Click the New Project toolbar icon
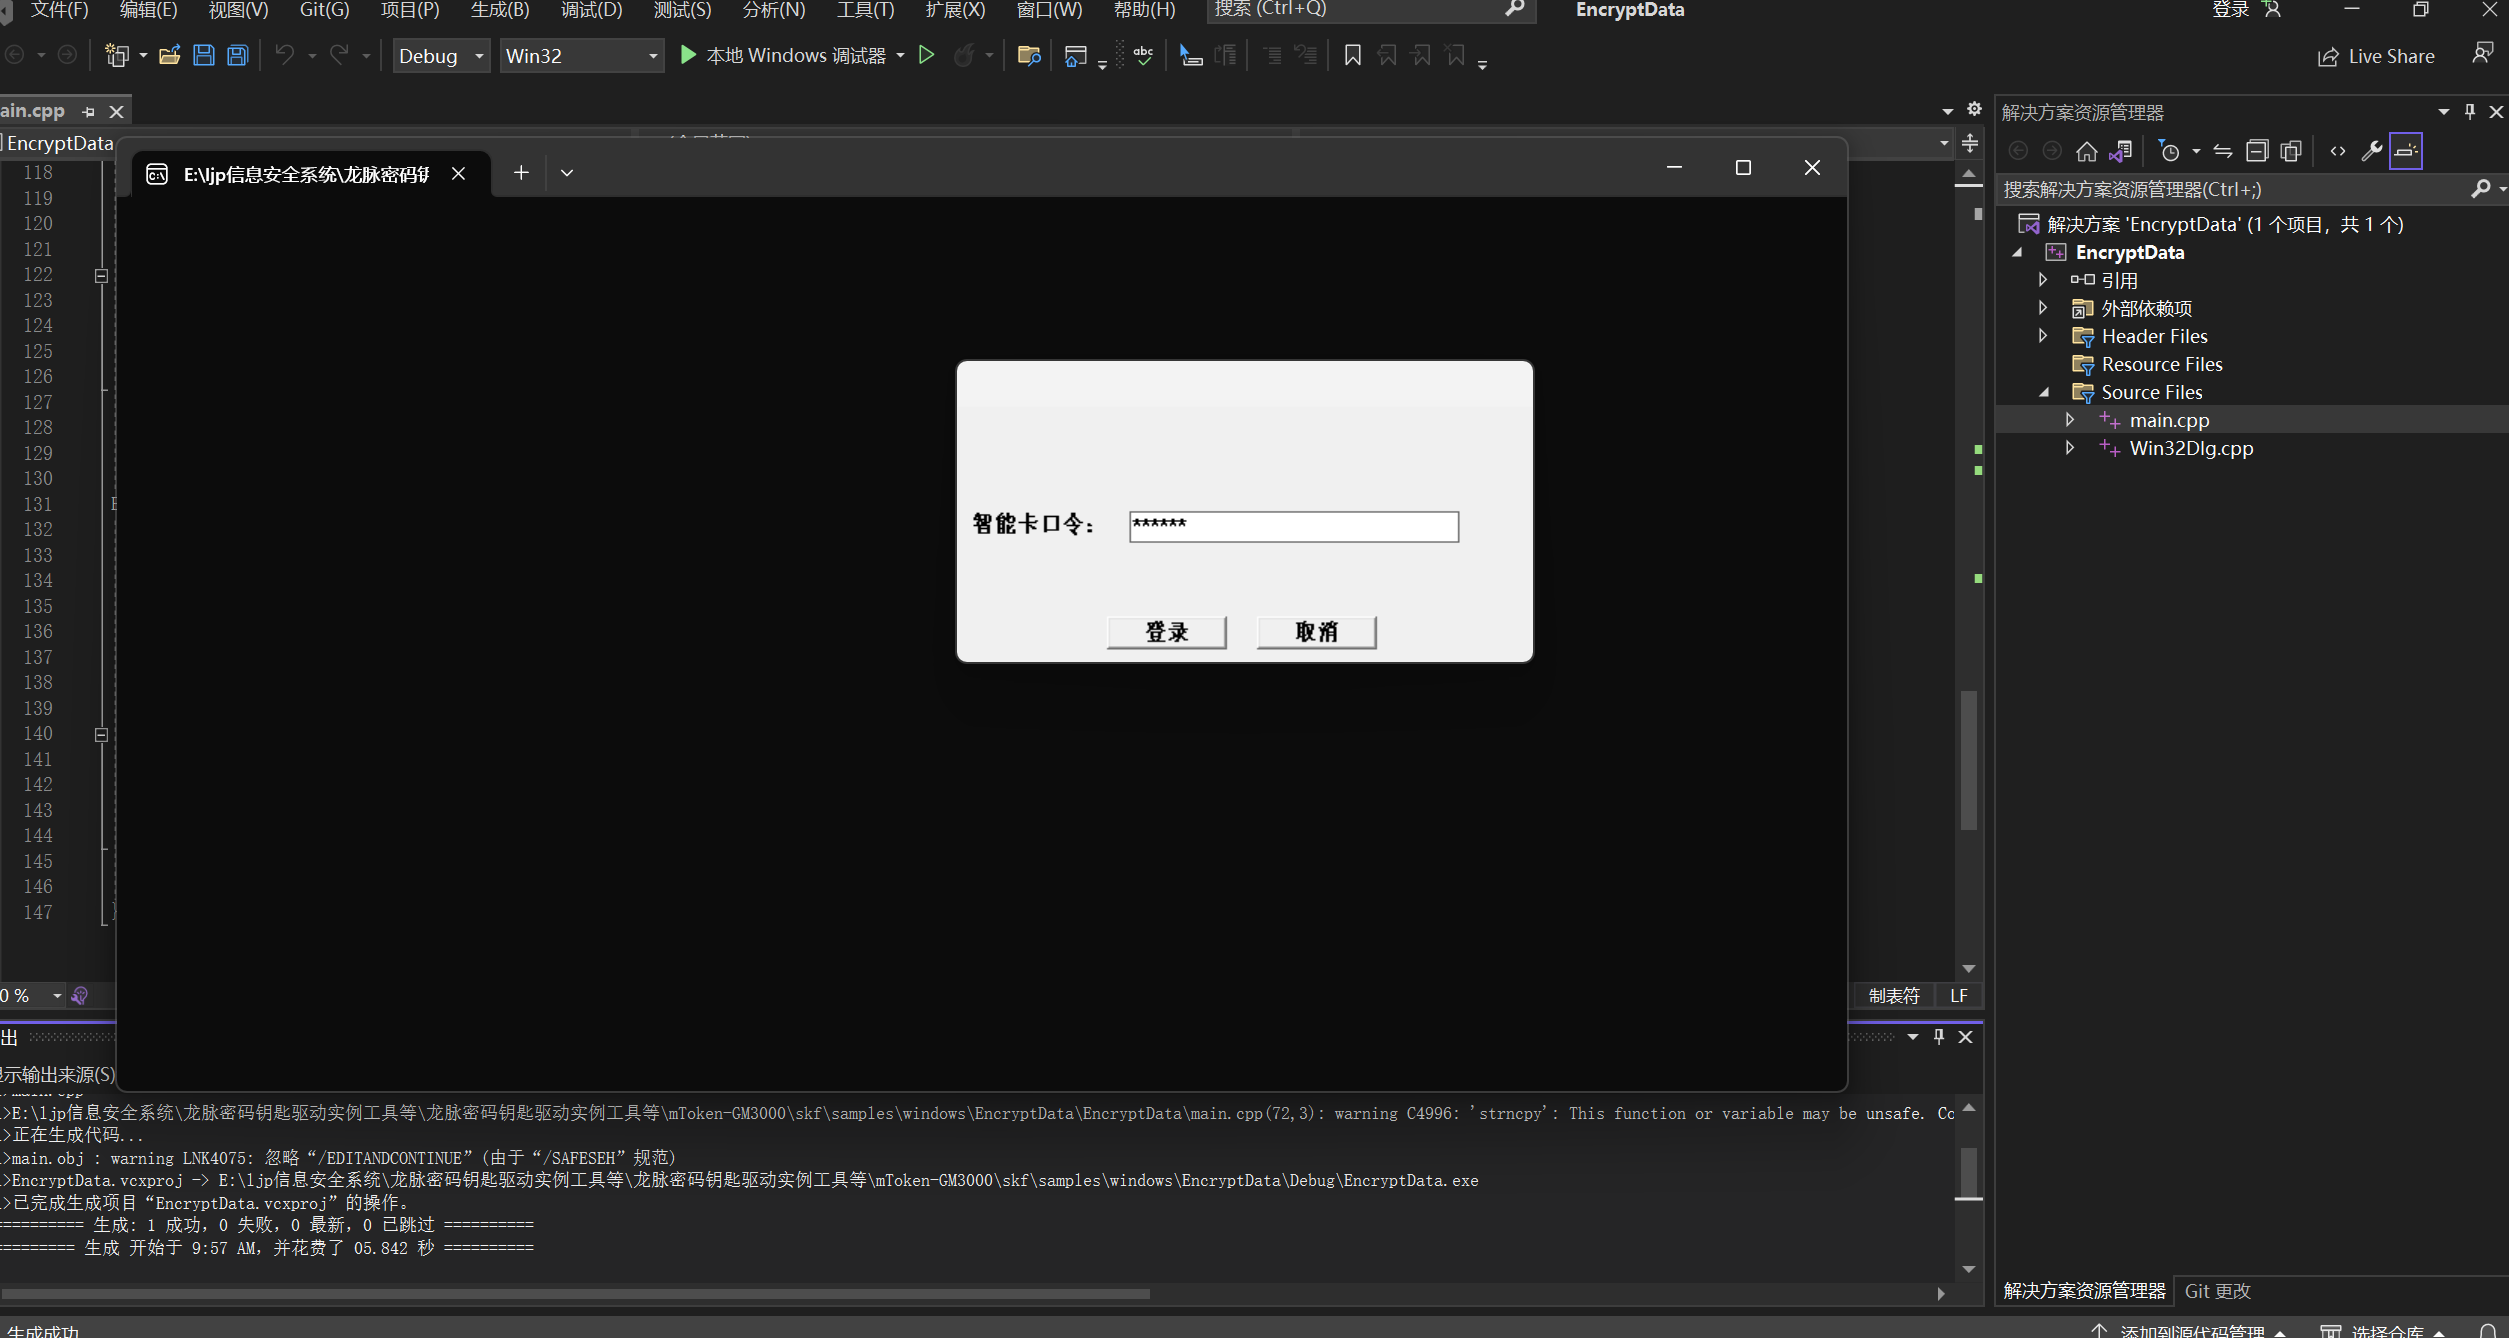 coord(117,56)
